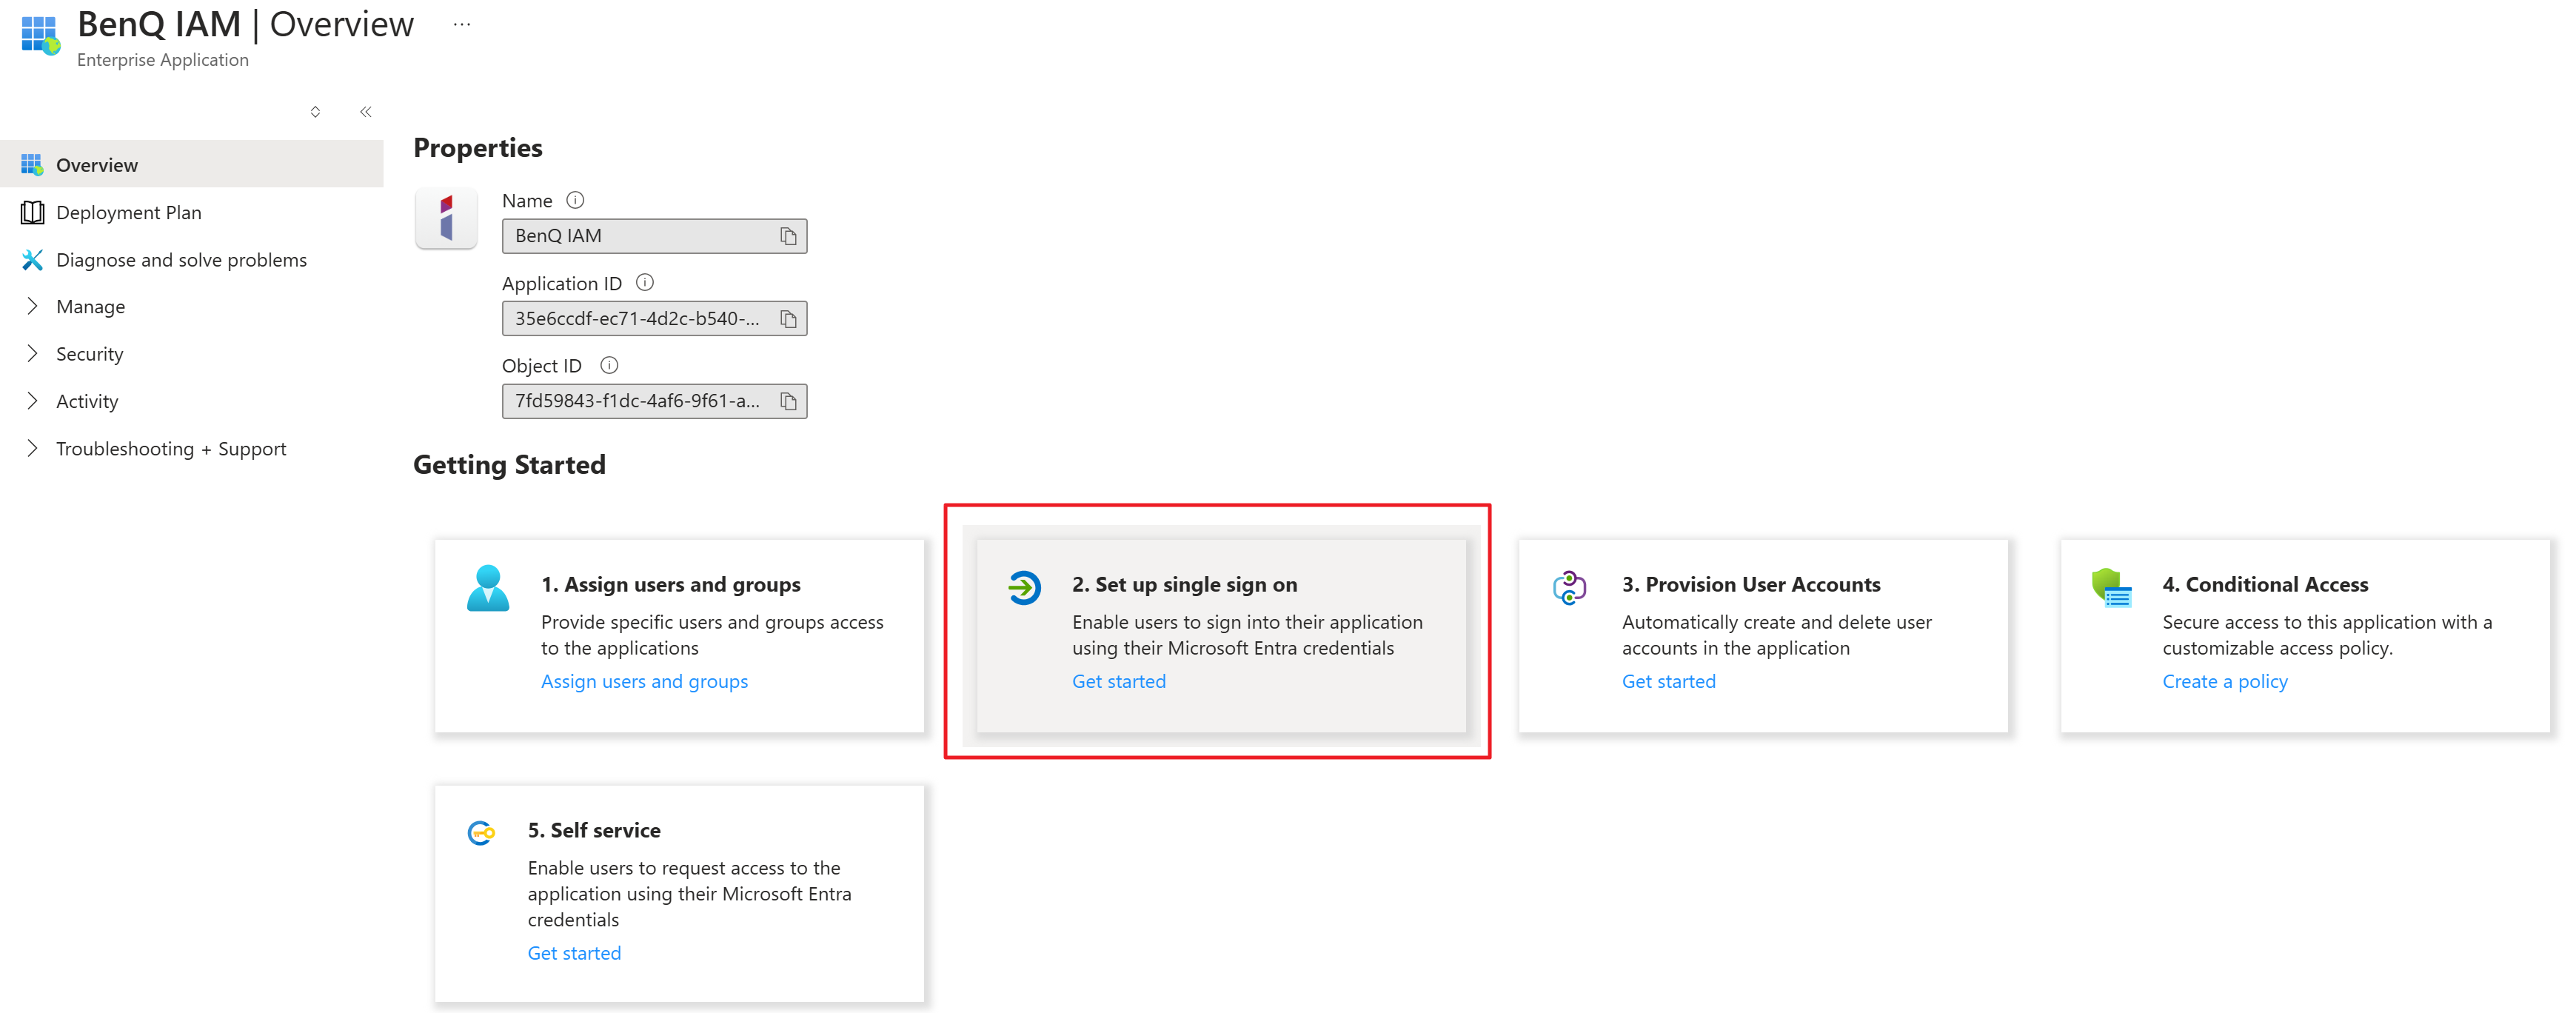Expand Troubleshooting + Support section

[x=170, y=449]
